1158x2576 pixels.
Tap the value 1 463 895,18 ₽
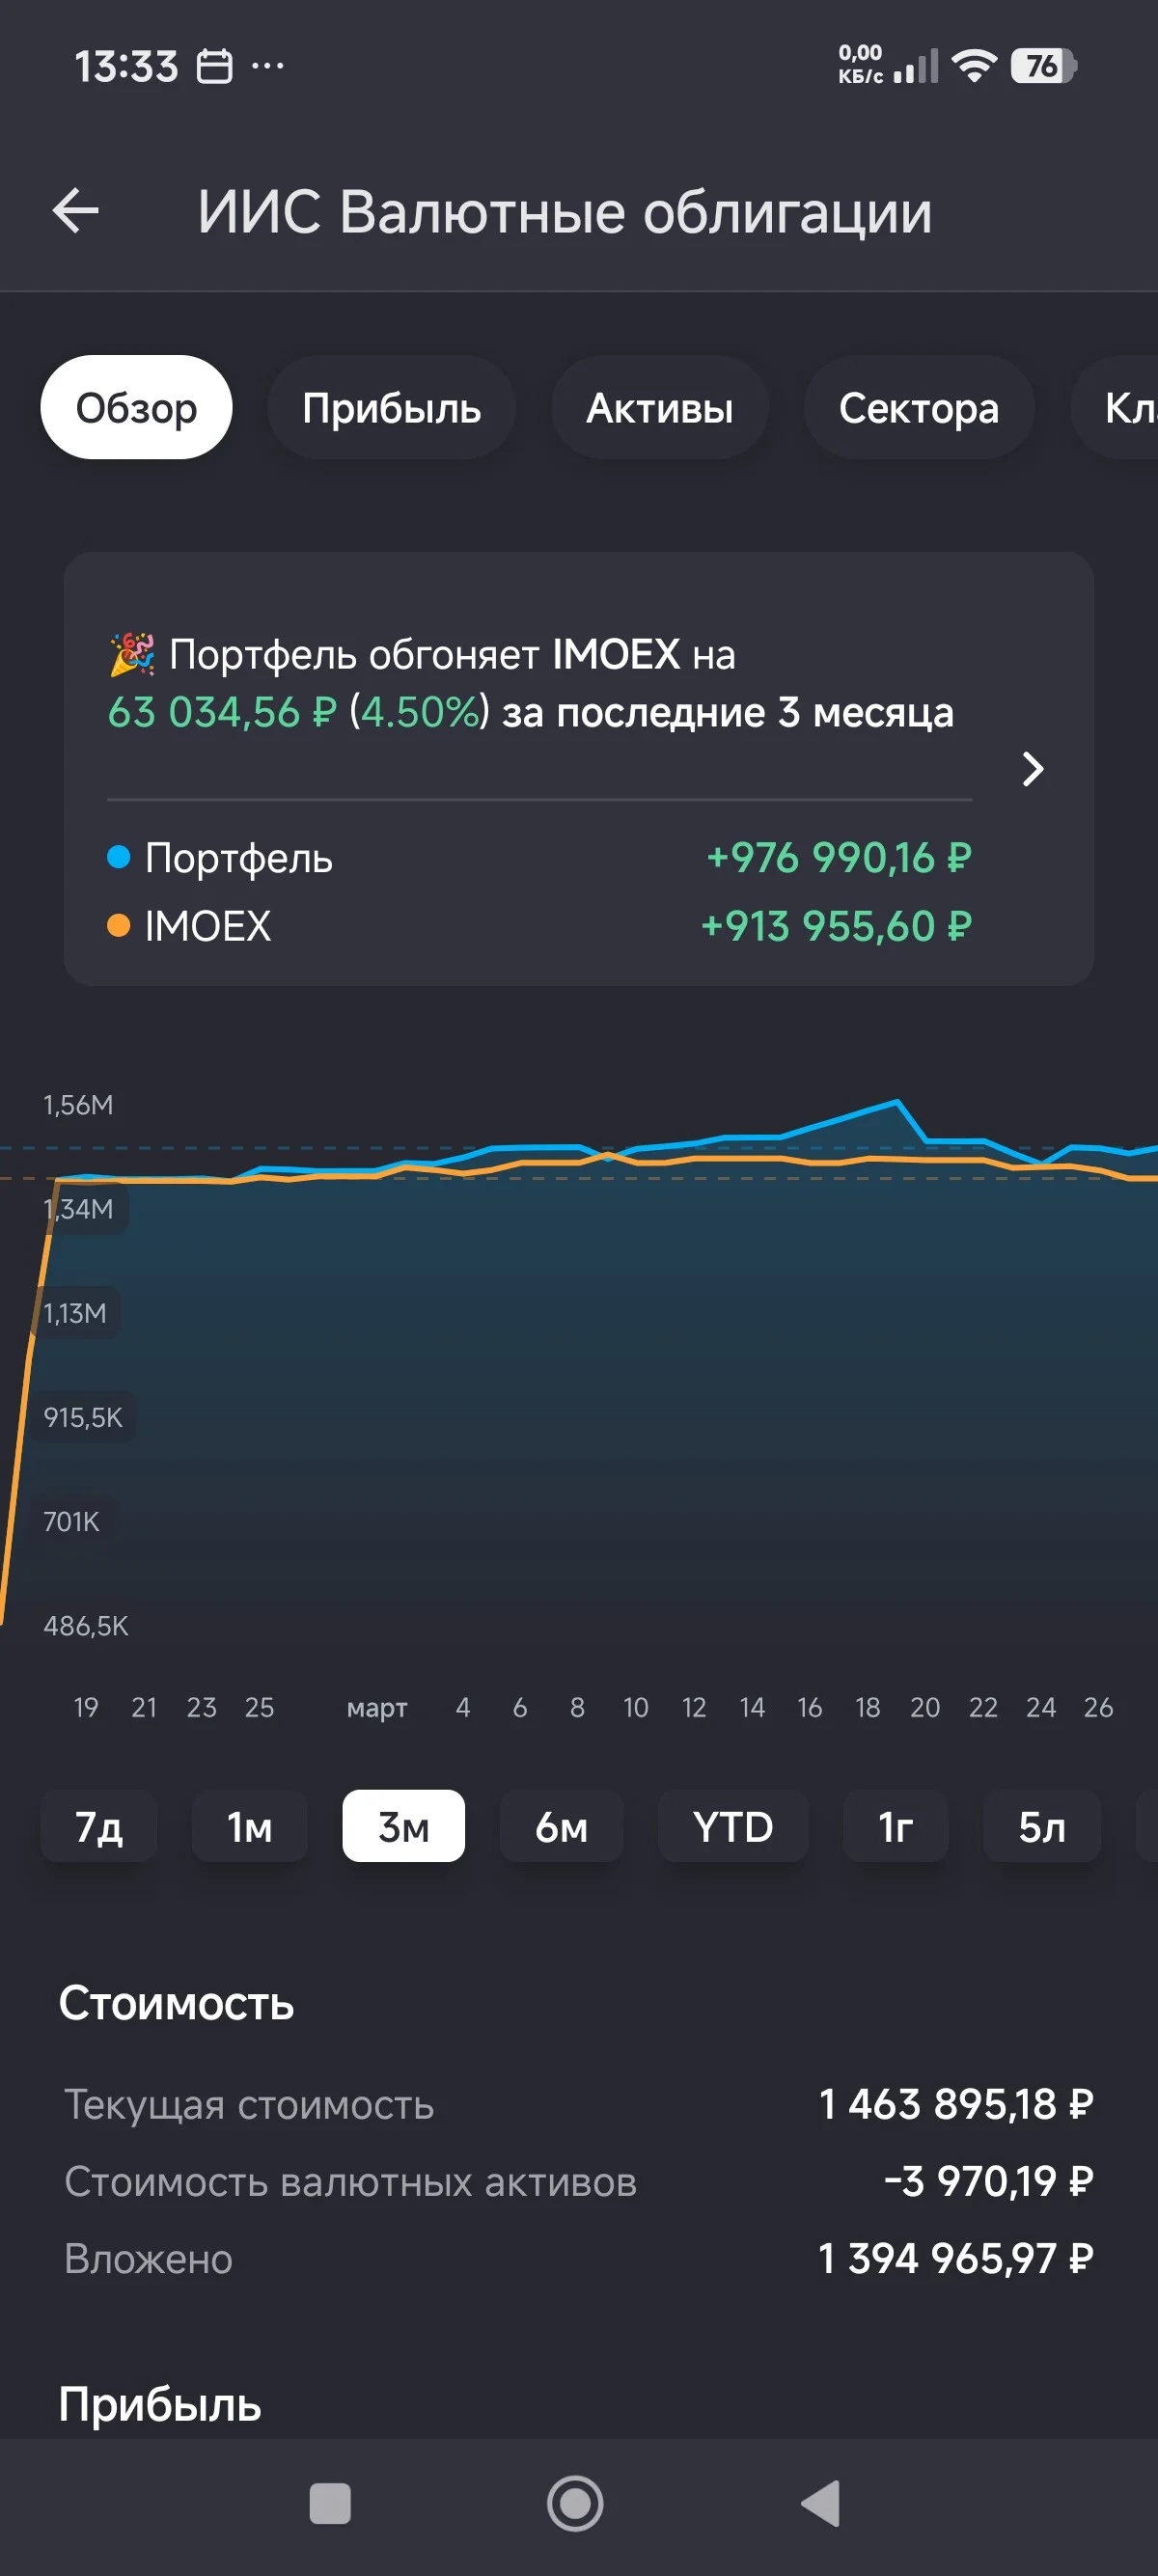tap(956, 2104)
